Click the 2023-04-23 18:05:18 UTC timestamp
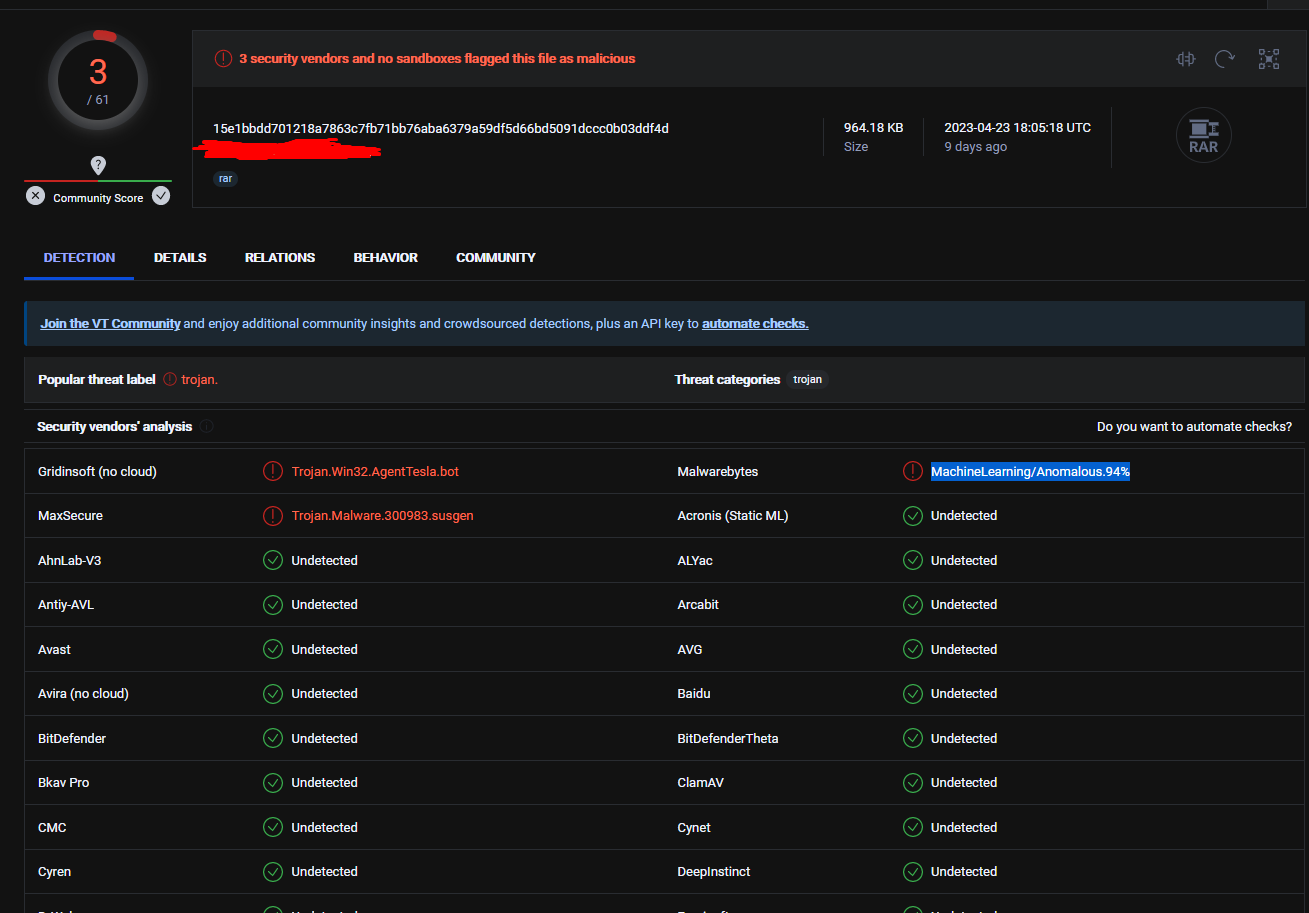1309x913 pixels. (x=1018, y=128)
